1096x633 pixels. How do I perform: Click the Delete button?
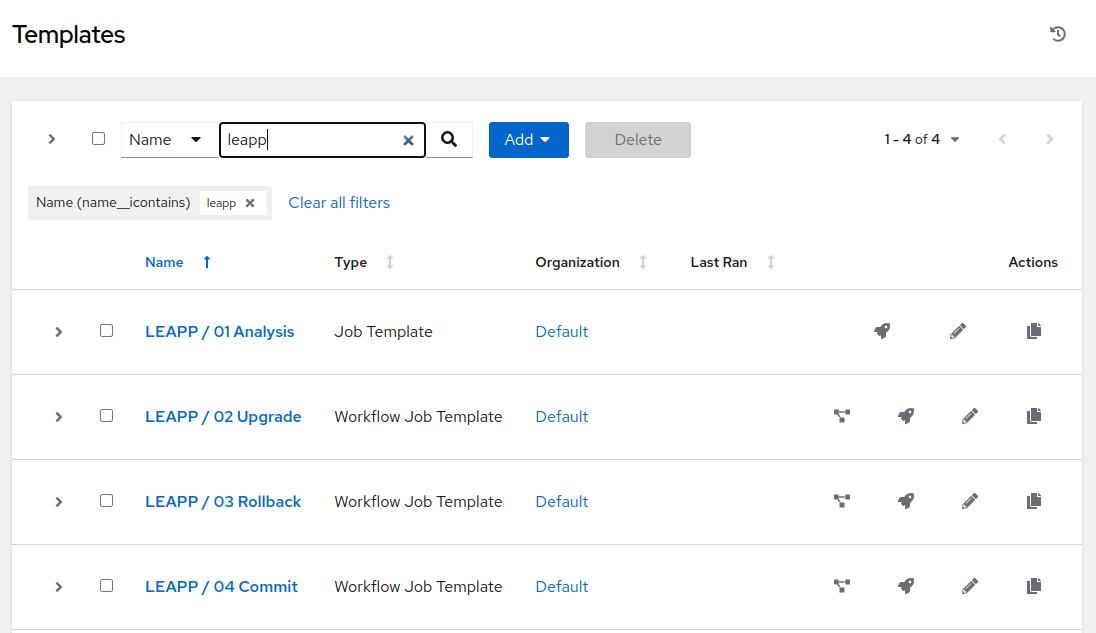[x=637, y=140]
